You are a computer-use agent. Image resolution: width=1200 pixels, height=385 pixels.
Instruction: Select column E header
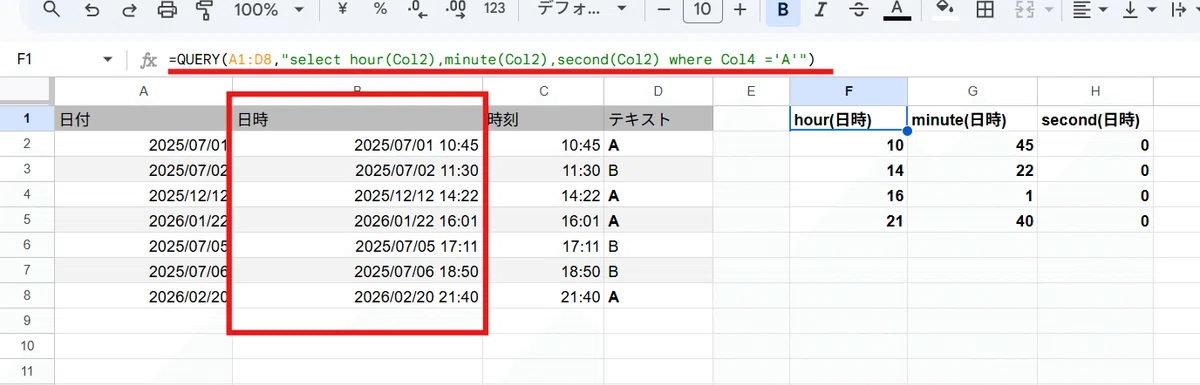click(x=750, y=91)
